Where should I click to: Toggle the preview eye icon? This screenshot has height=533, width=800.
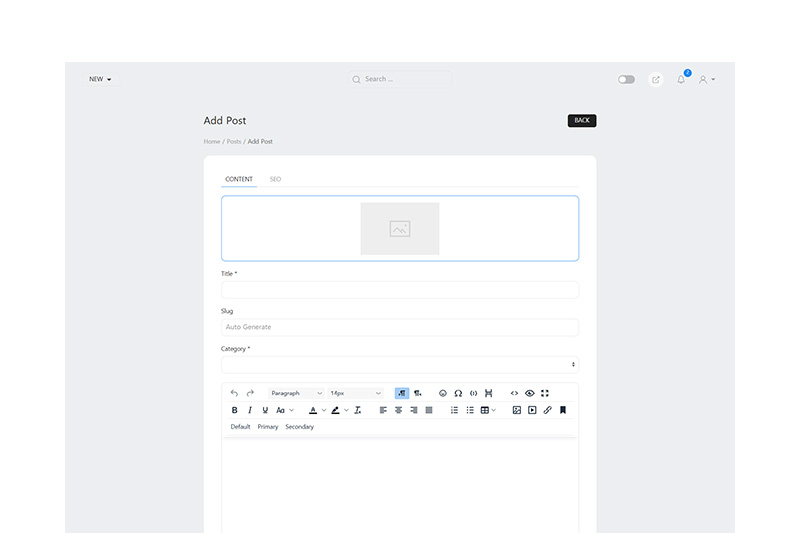[x=530, y=393]
